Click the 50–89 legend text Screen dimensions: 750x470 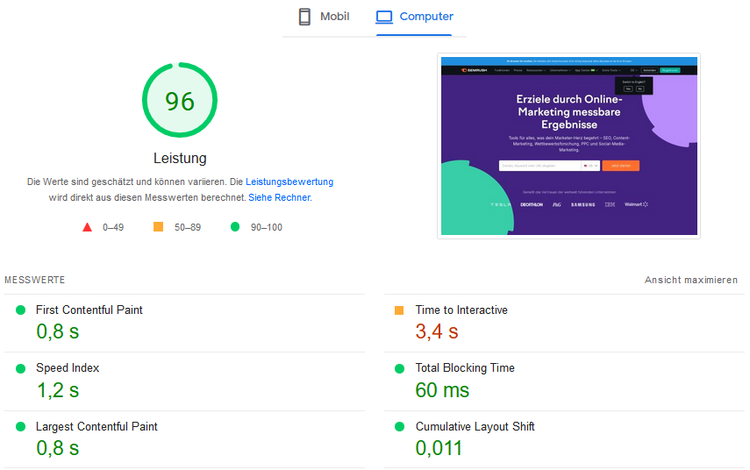click(x=188, y=228)
